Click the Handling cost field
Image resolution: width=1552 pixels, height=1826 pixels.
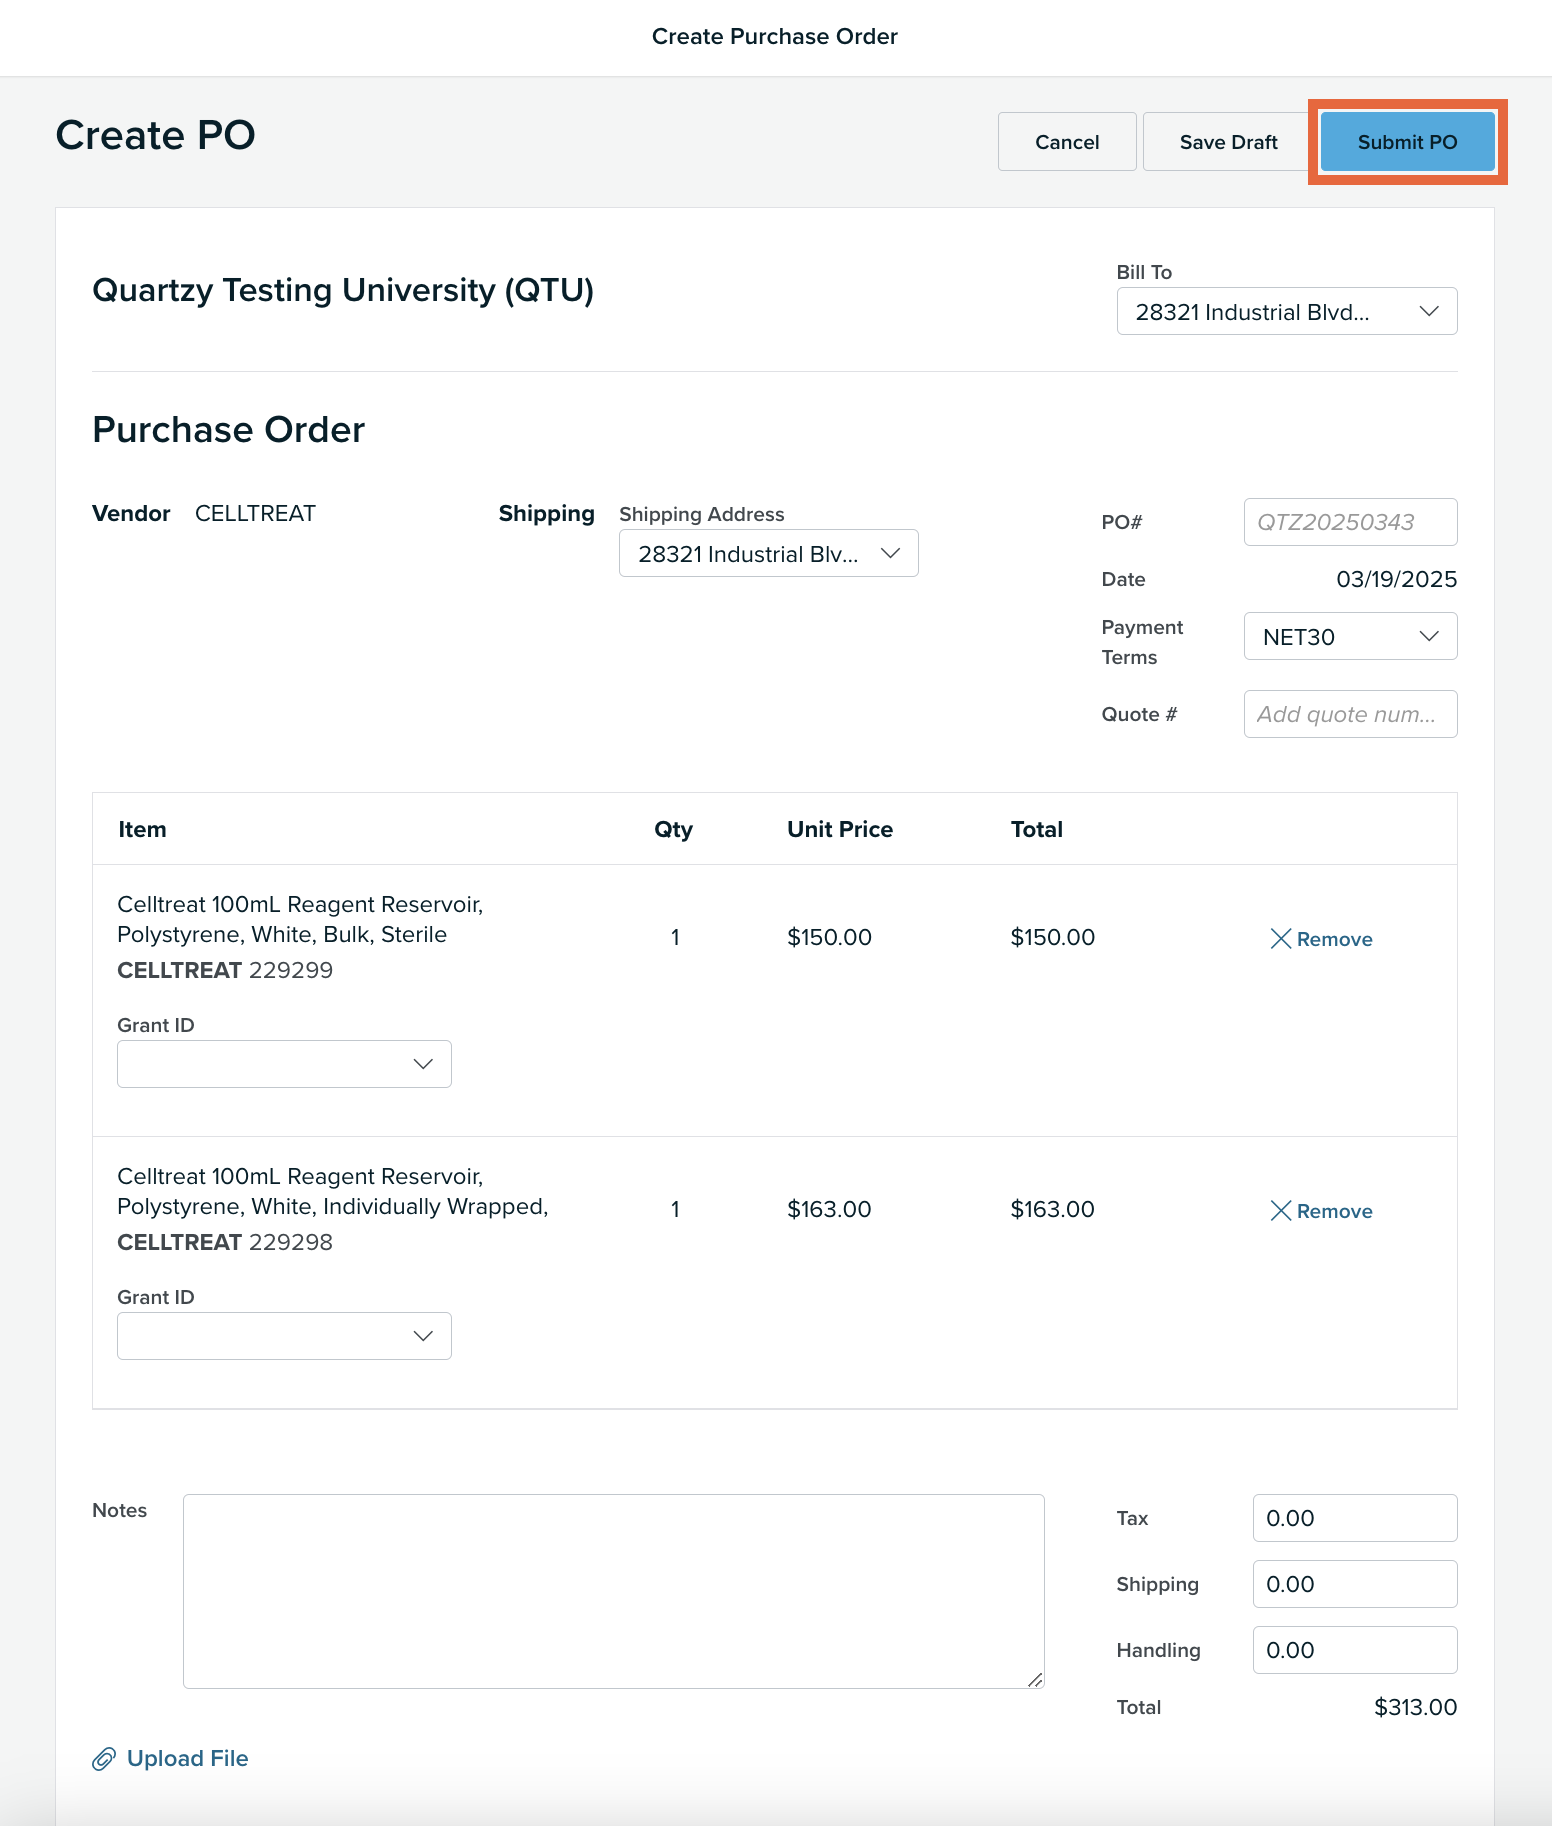1354,1650
